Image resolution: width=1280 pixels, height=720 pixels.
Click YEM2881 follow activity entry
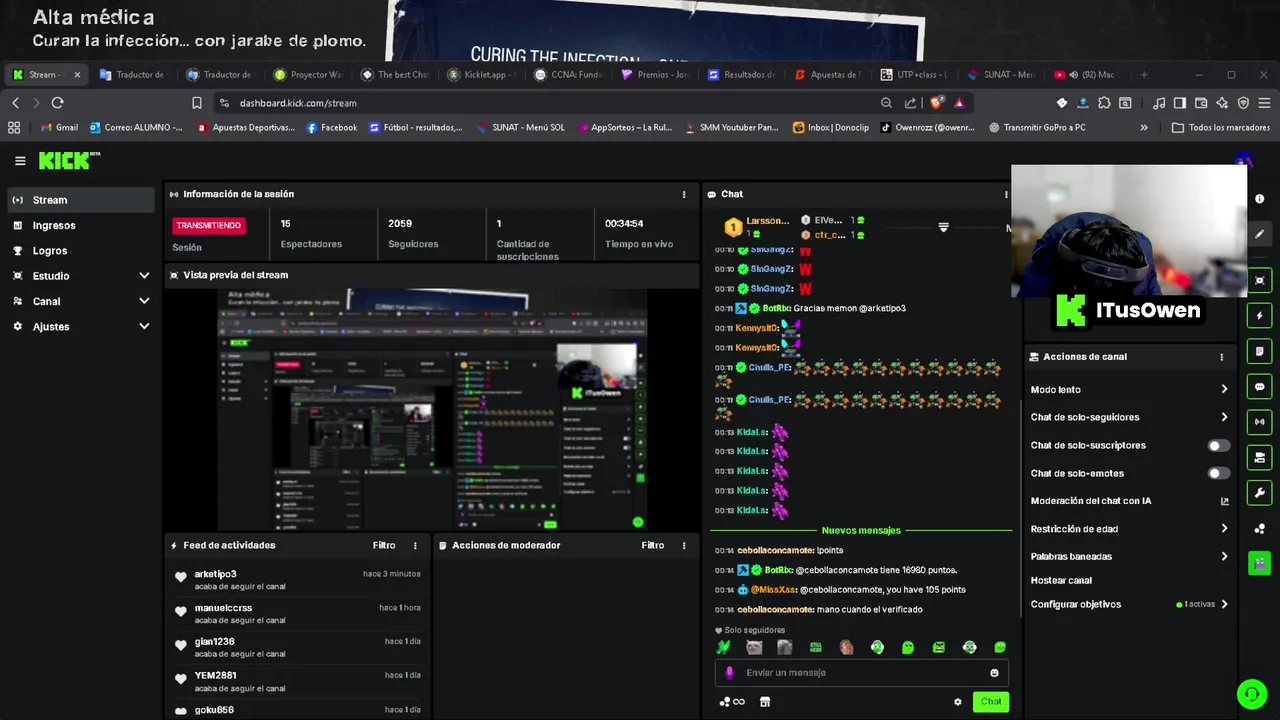298,681
